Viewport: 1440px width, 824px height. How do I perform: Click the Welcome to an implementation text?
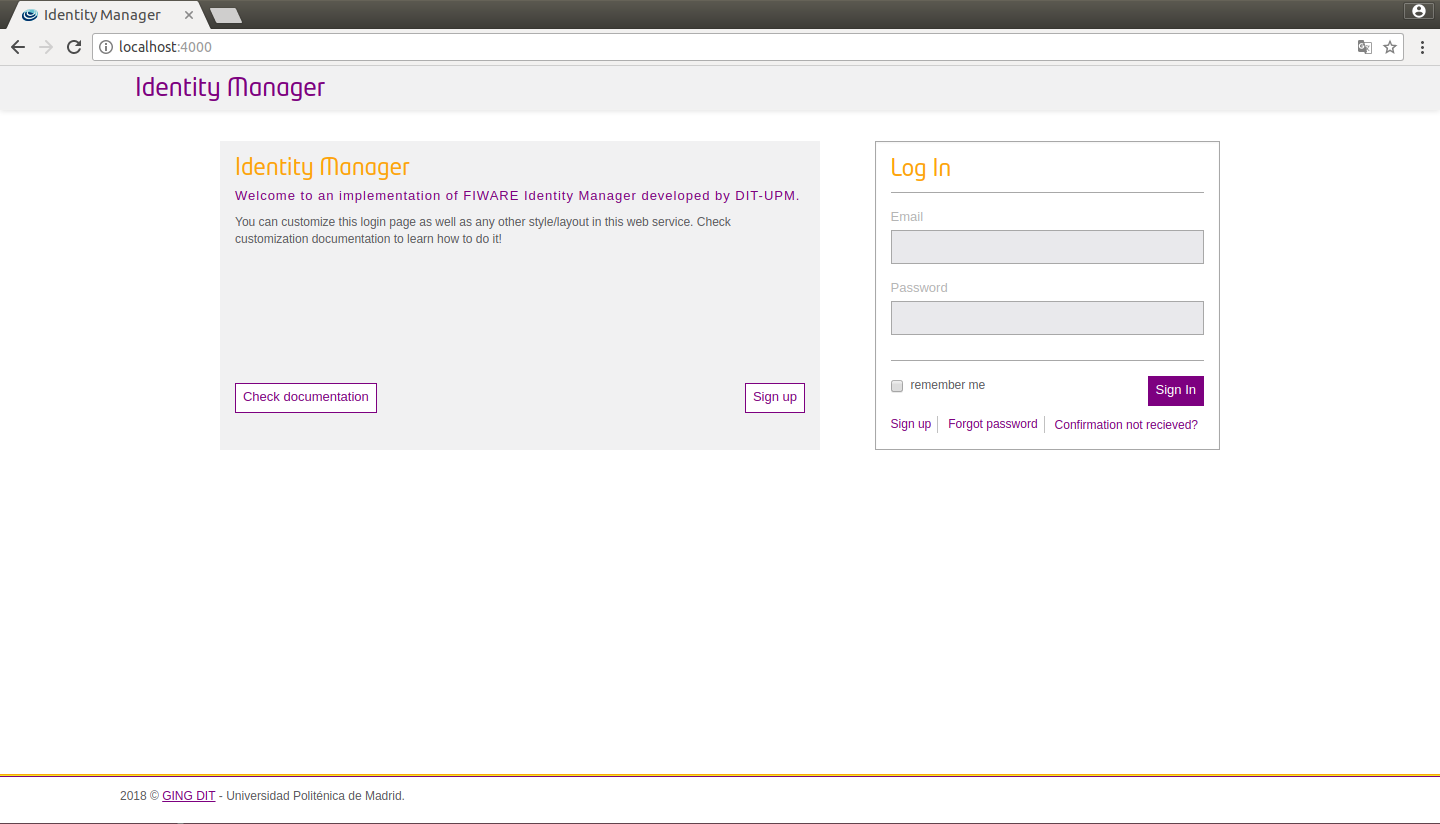pyautogui.click(x=517, y=196)
